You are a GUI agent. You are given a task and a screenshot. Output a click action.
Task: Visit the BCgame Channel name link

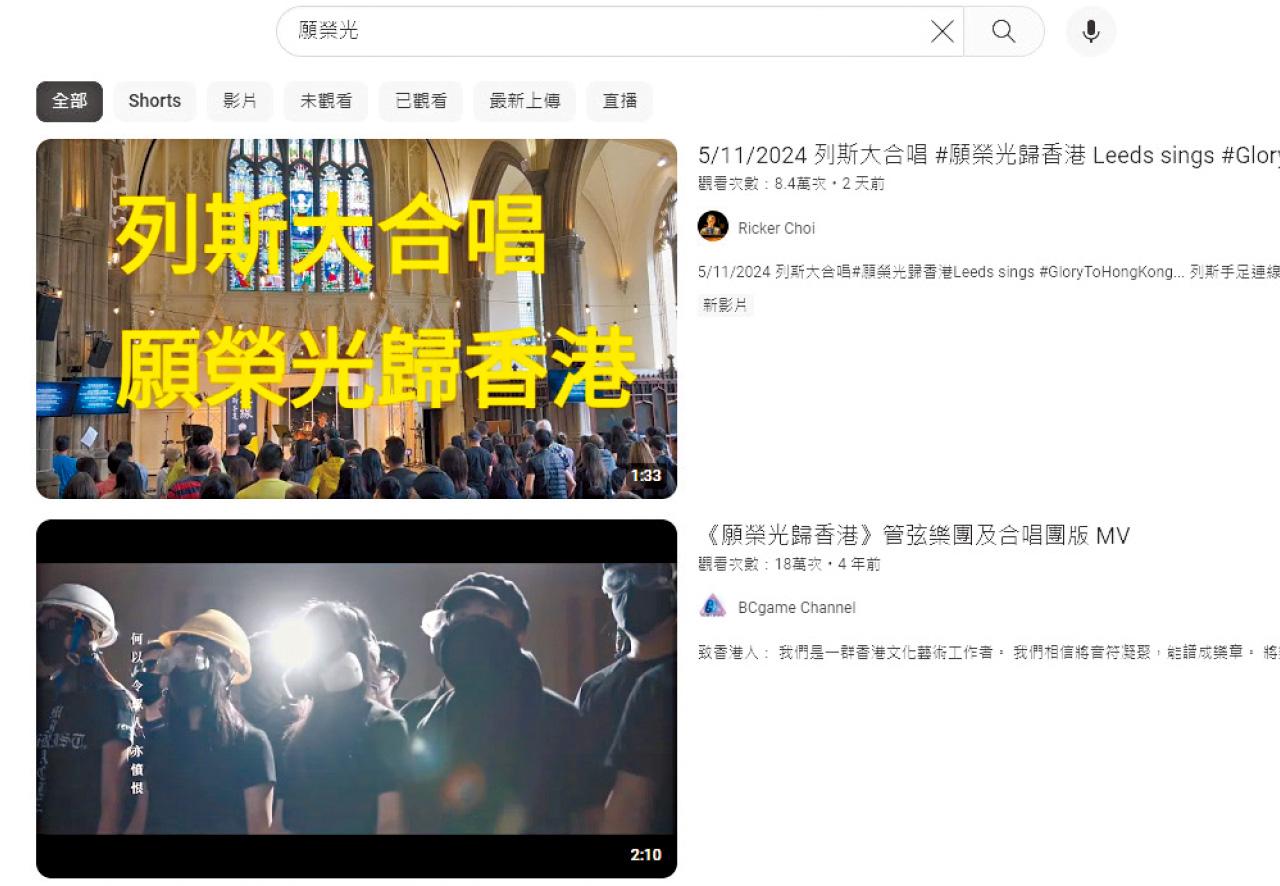click(x=796, y=607)
